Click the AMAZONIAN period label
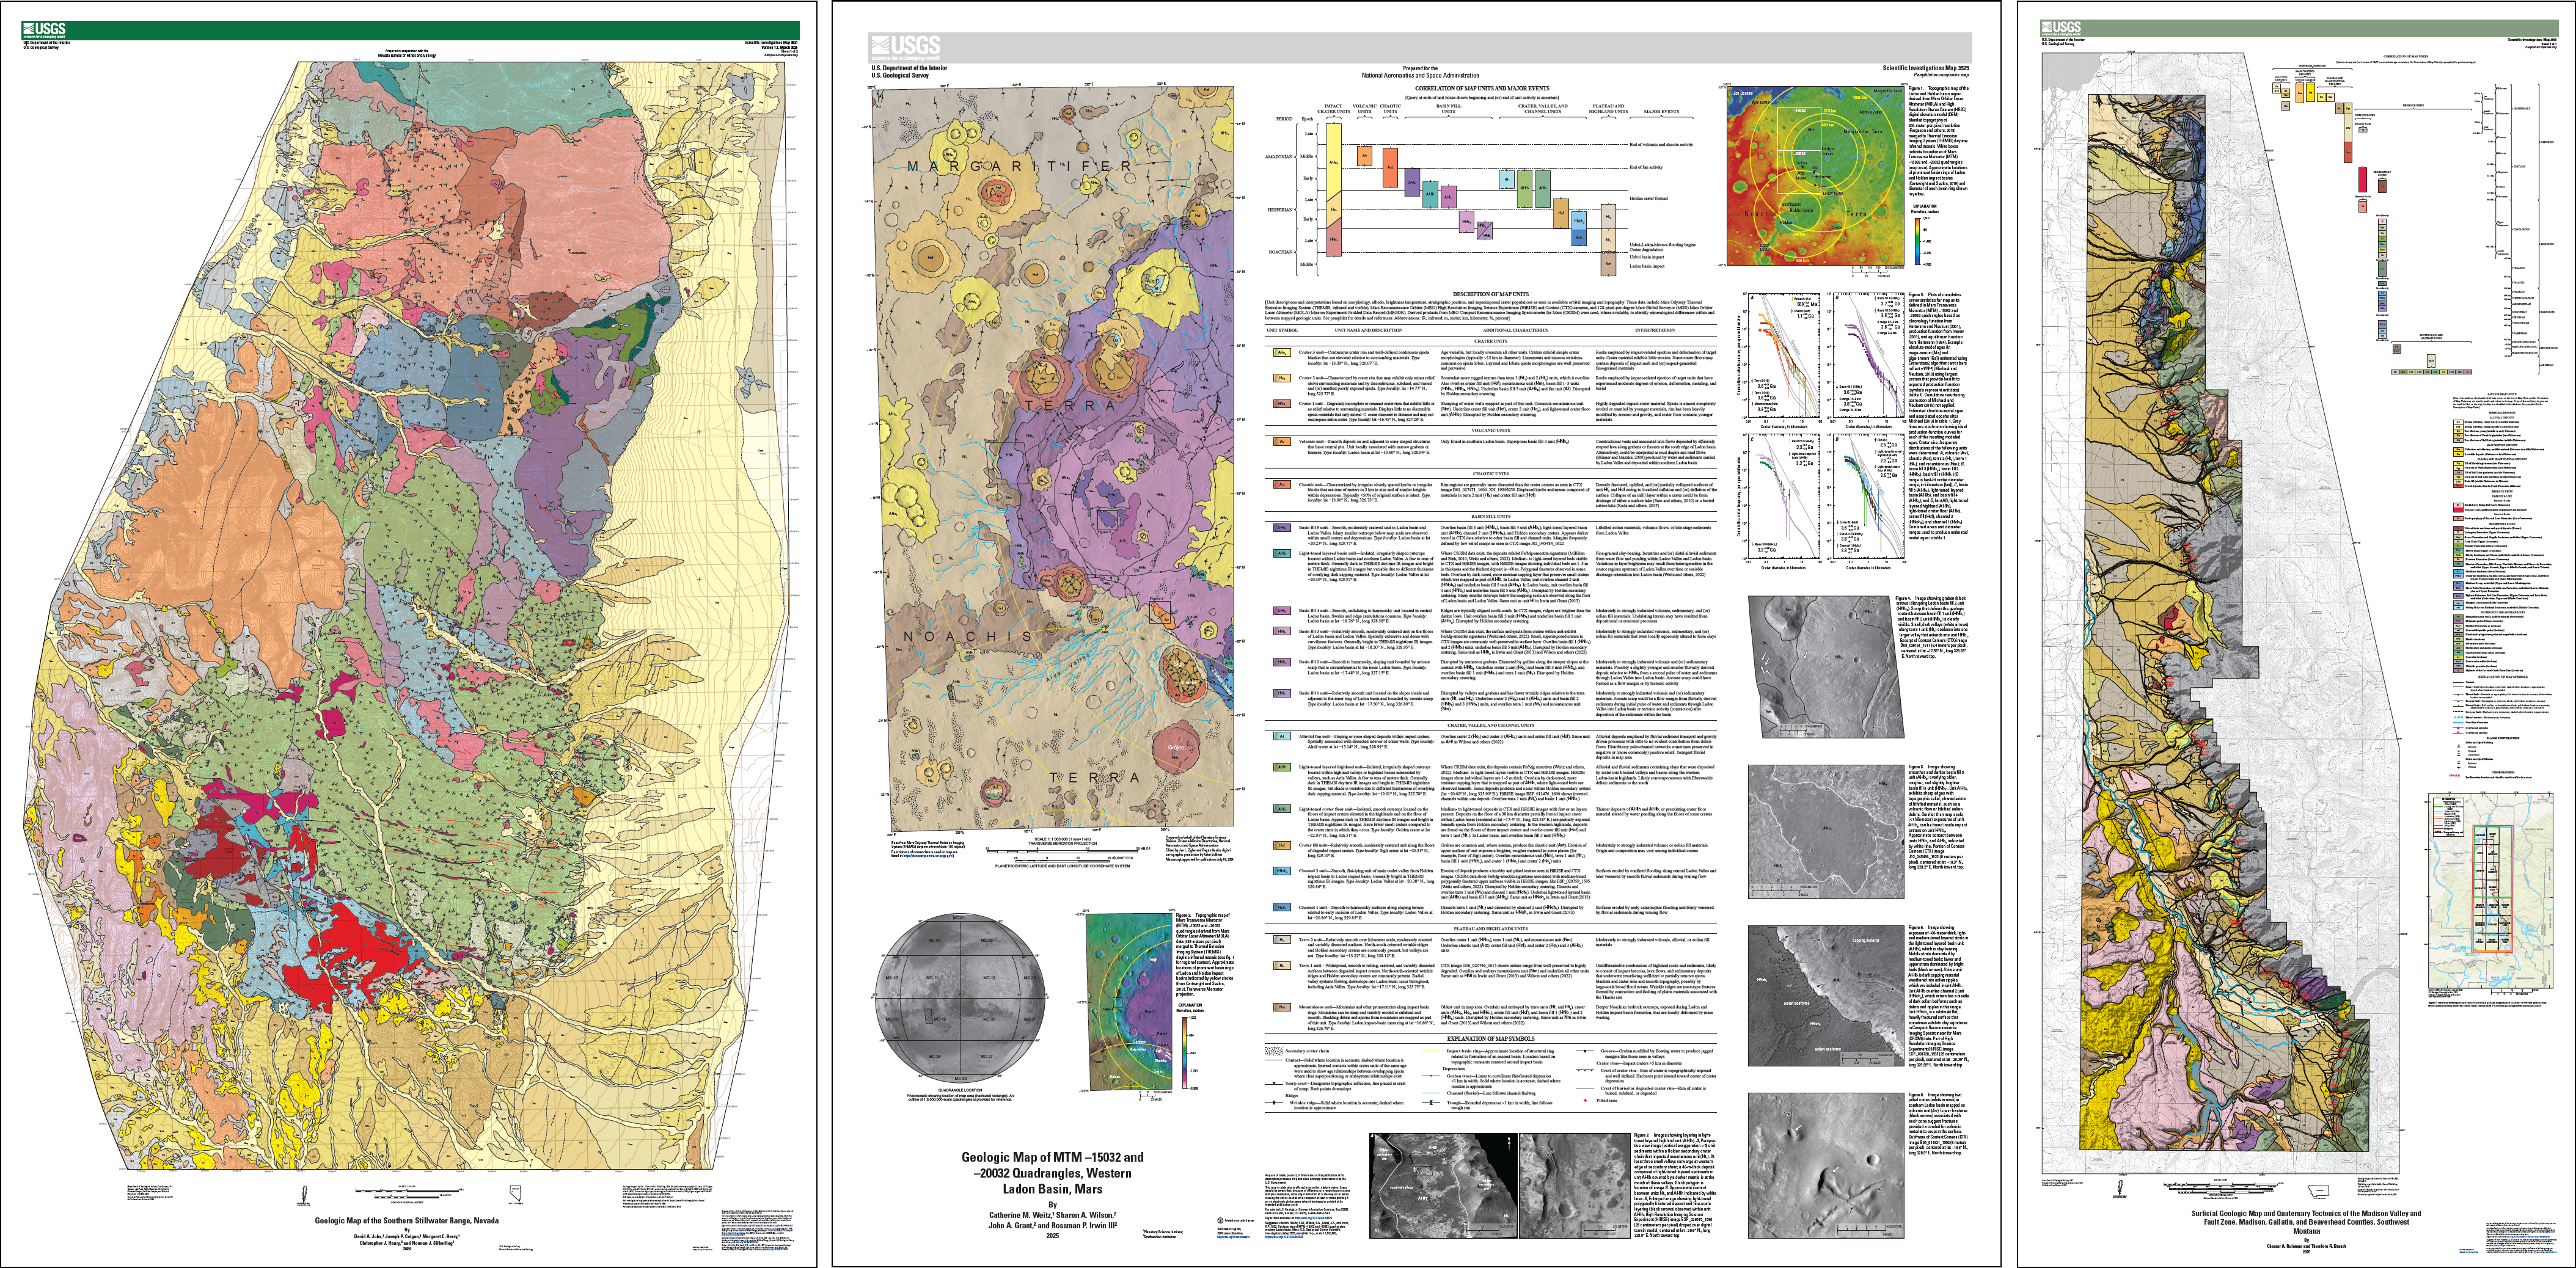2576x1268 pixels. [x=1279, y=157]
